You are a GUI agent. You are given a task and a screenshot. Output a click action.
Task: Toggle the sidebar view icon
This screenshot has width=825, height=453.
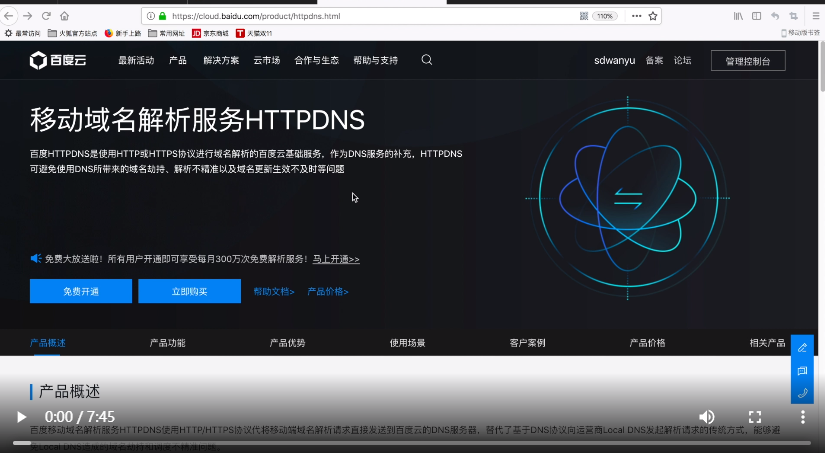pyautogui.click(x=756, y=16)
